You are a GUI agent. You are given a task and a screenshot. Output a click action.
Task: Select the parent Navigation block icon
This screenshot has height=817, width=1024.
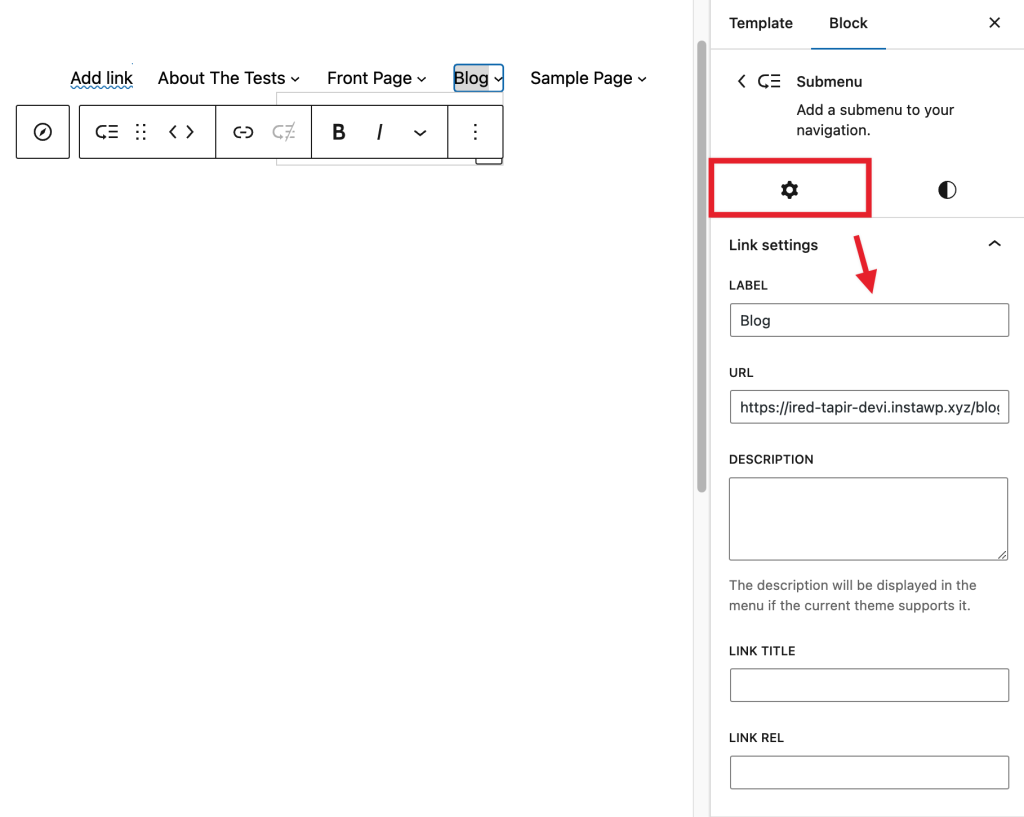42,131
